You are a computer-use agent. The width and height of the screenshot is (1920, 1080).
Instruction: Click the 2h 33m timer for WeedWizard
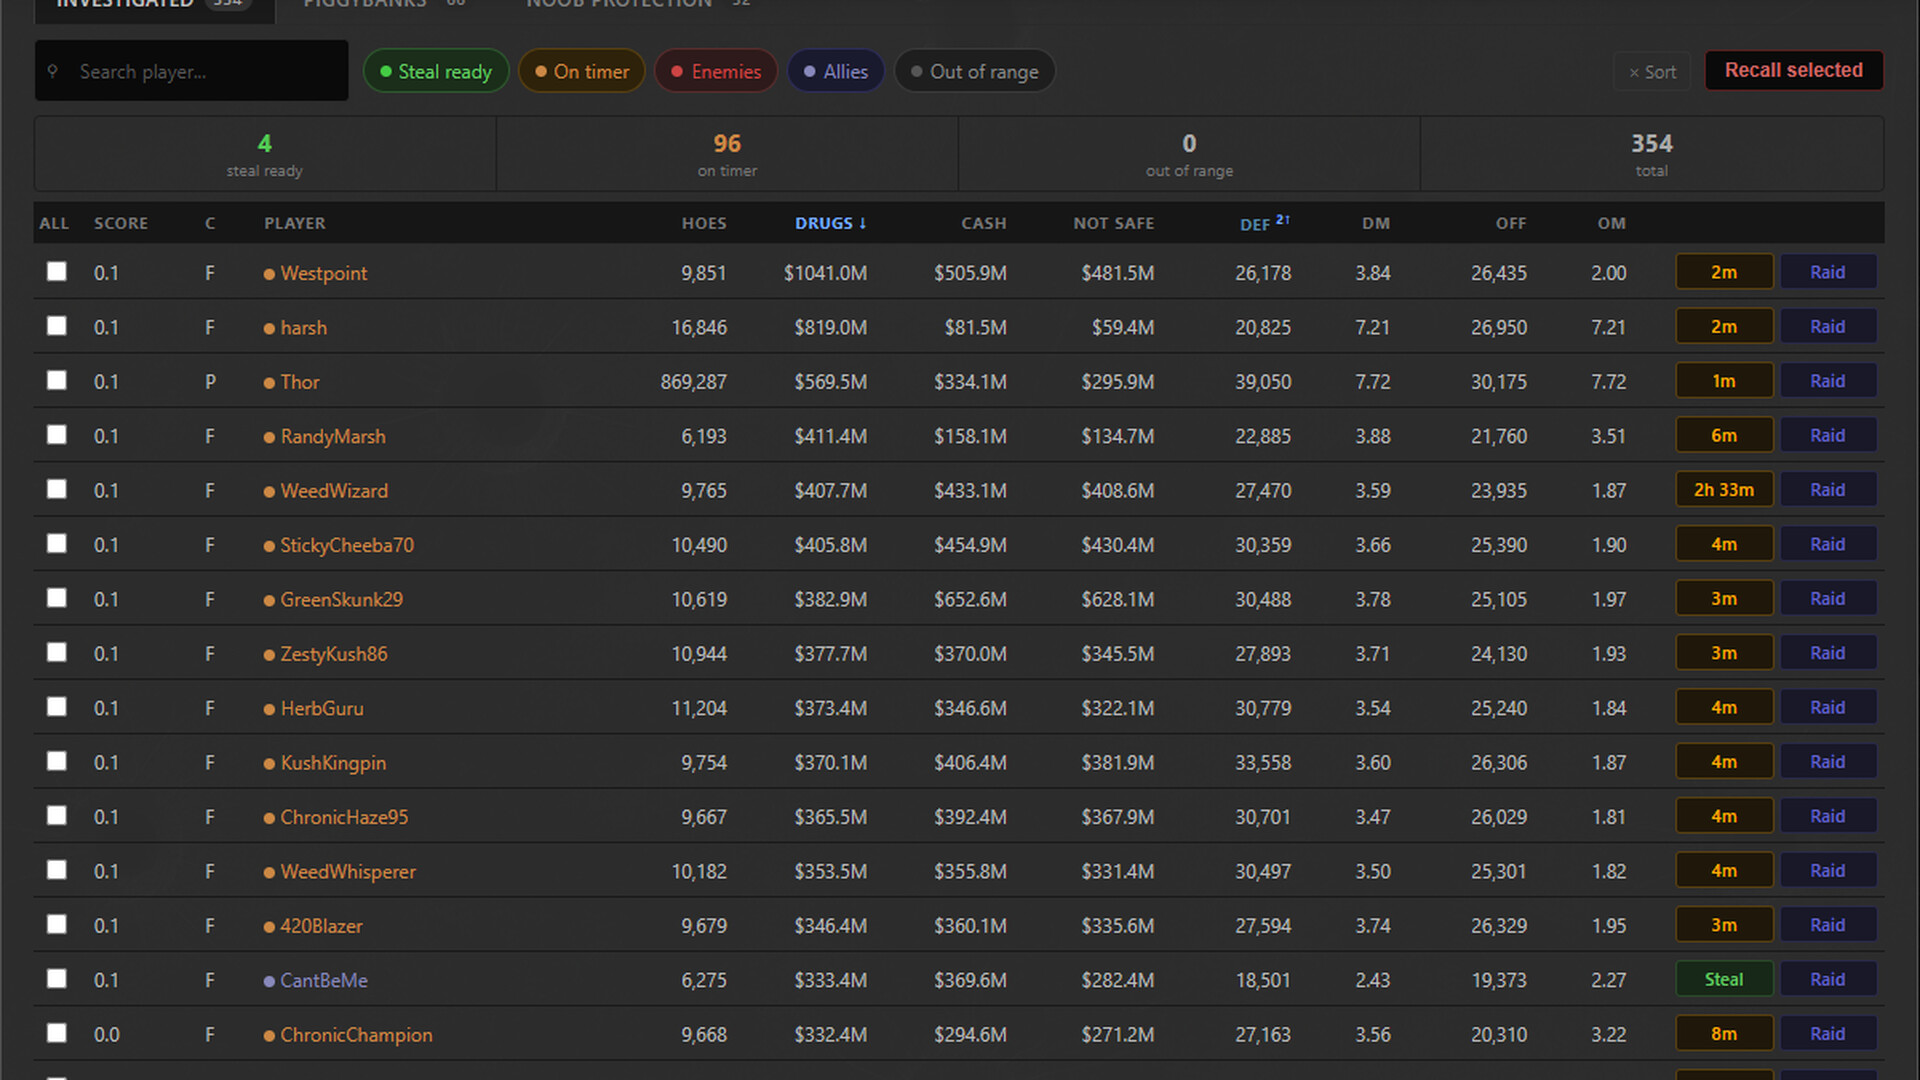pyautogui.click(x=1724, y=490)
